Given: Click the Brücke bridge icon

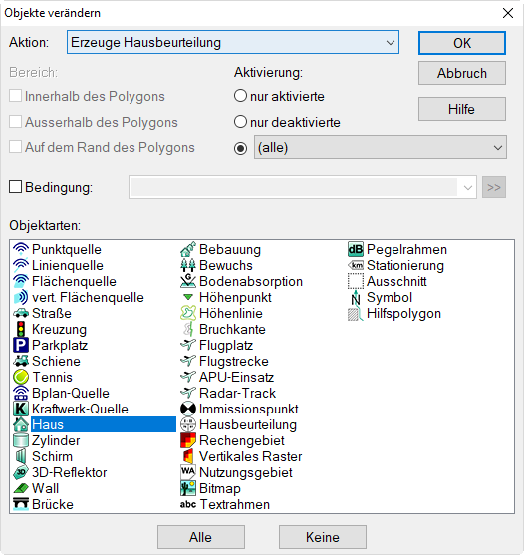Looking at the screenshot, I should tap(21, 504).
